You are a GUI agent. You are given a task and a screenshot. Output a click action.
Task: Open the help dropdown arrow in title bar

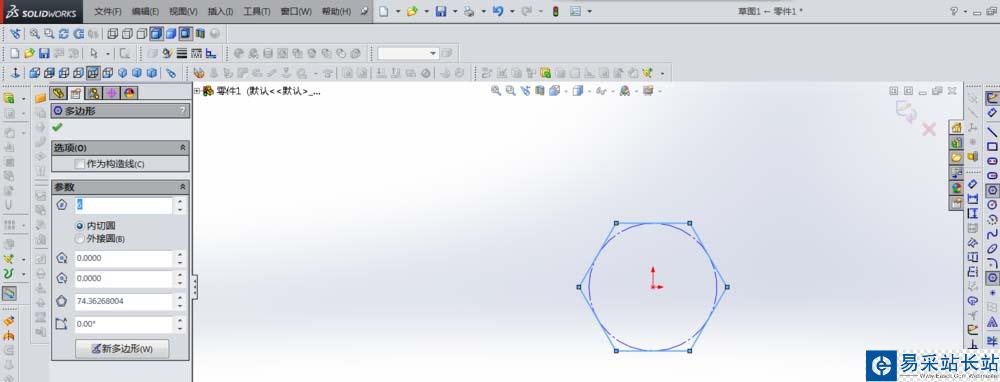coord(967,11)
